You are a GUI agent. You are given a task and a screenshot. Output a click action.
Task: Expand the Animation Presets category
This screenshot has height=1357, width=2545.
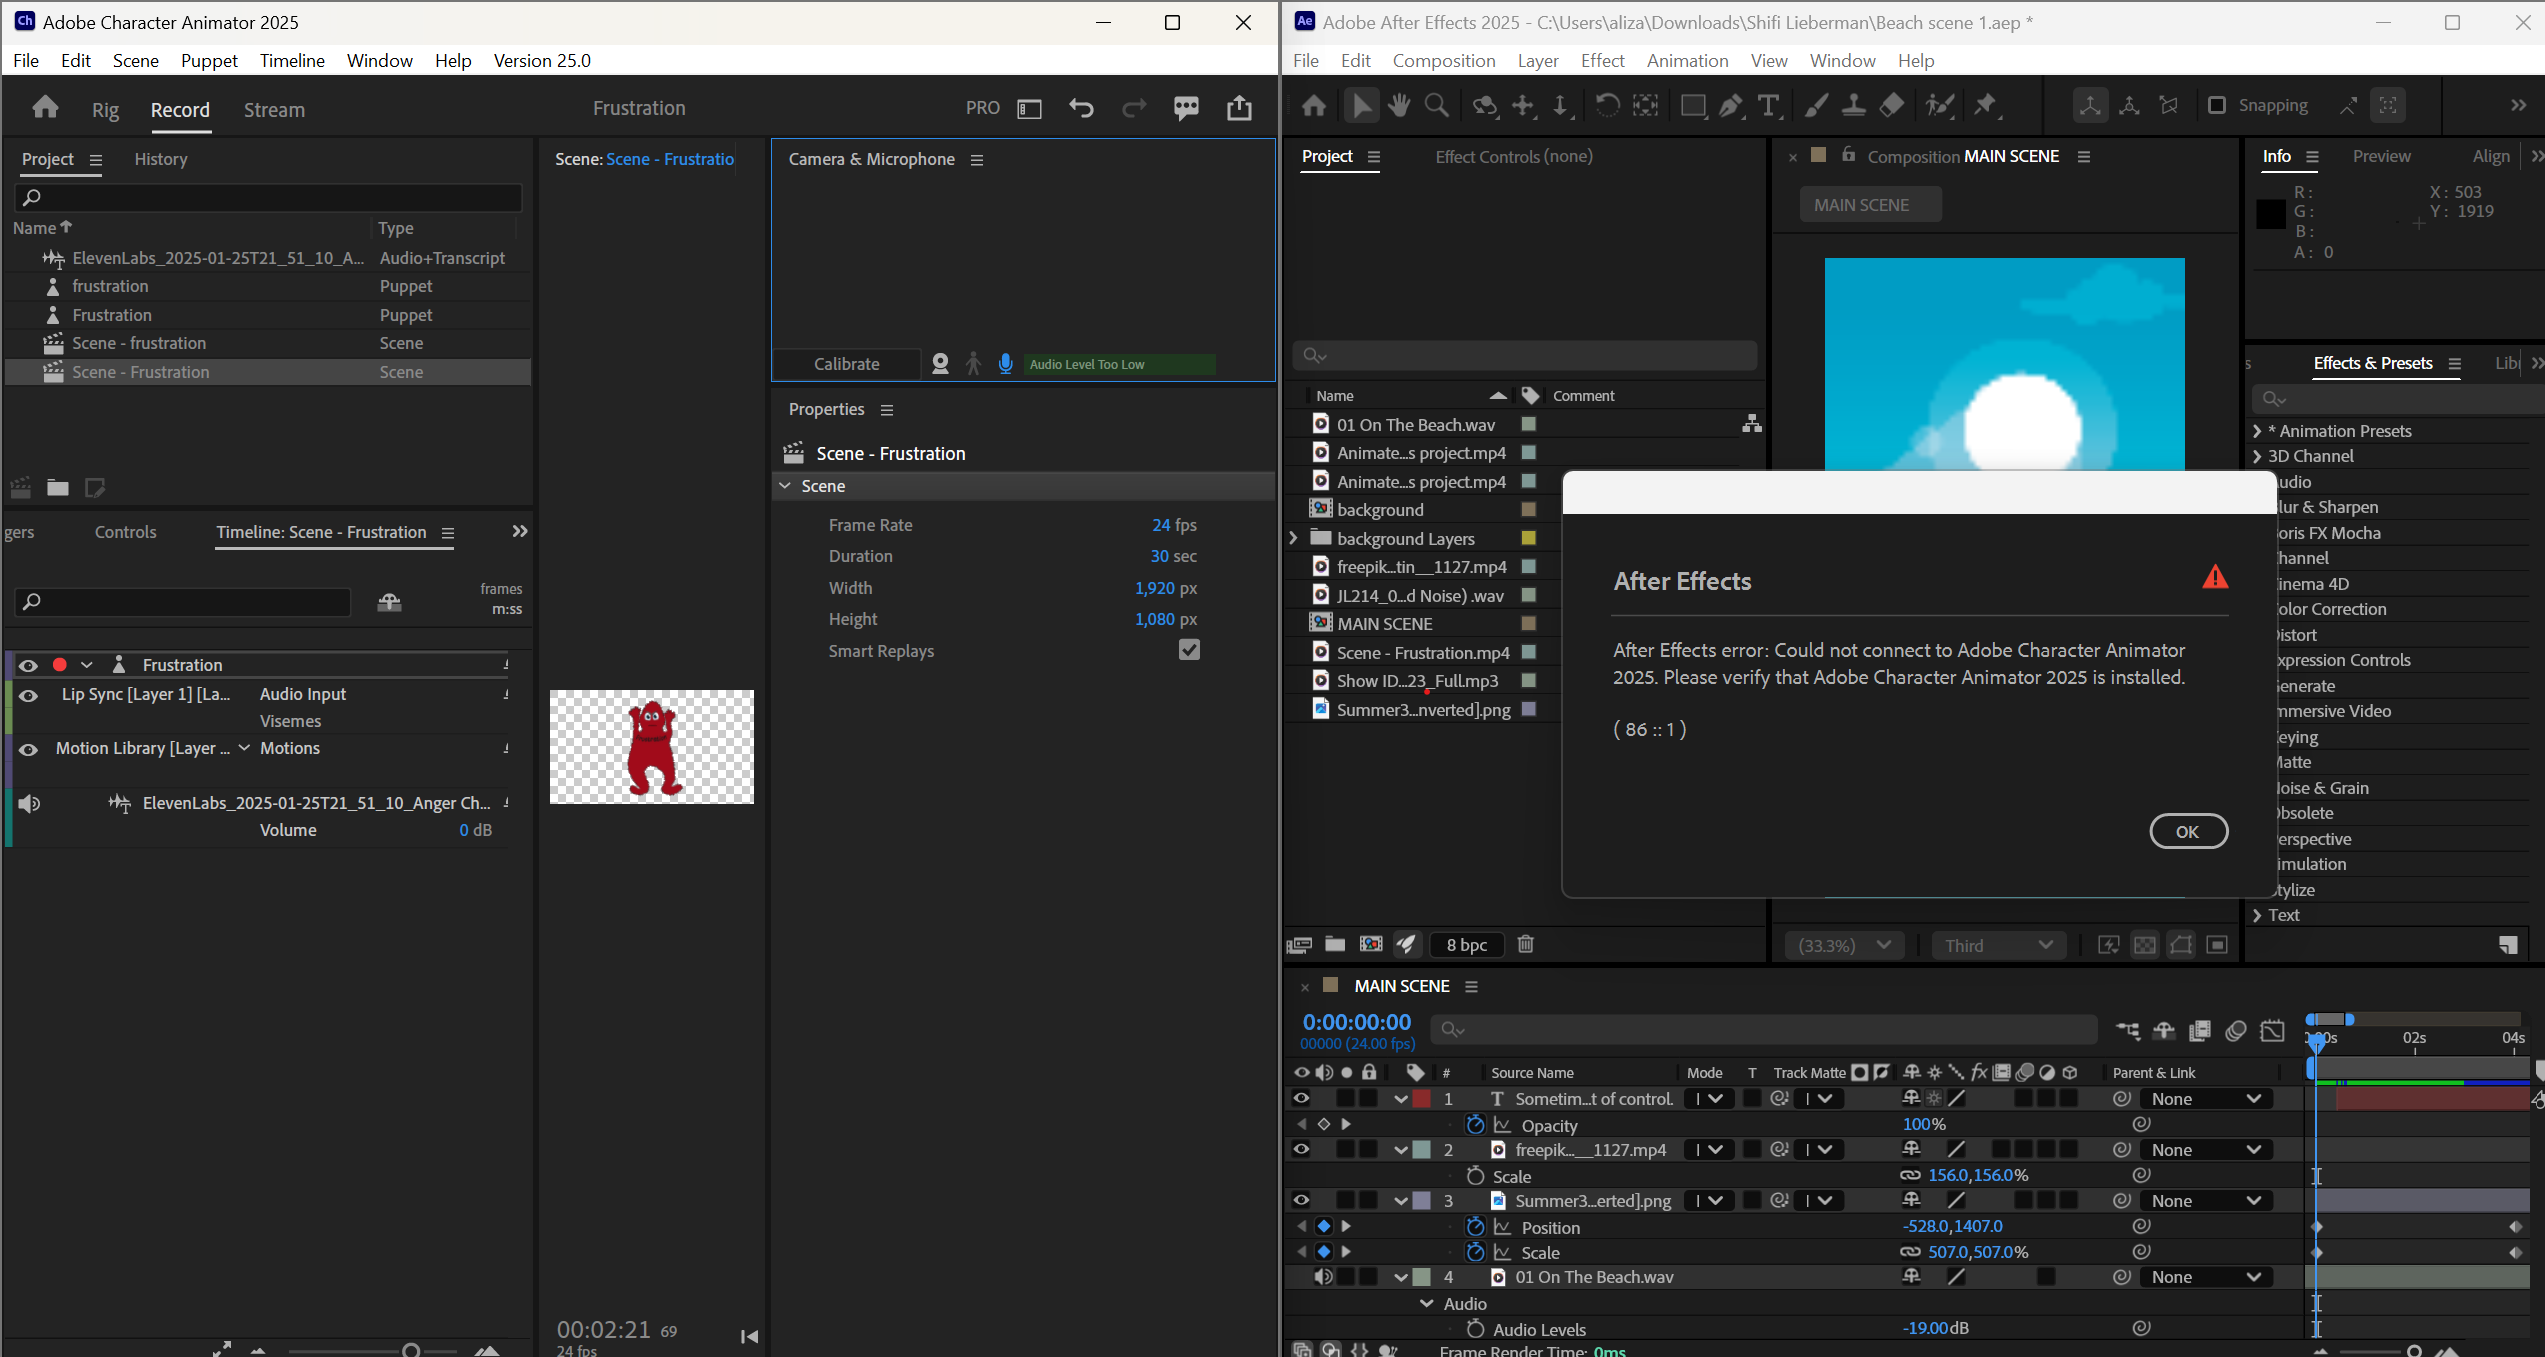point(2257,431)
